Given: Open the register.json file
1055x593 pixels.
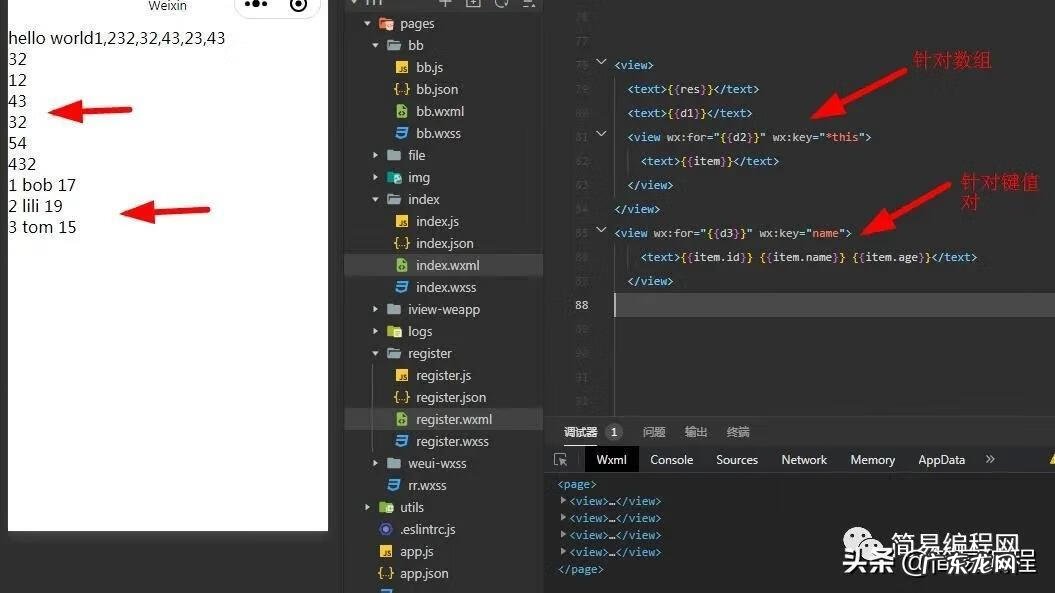Looking at the screenshot, I should point(450,397).
